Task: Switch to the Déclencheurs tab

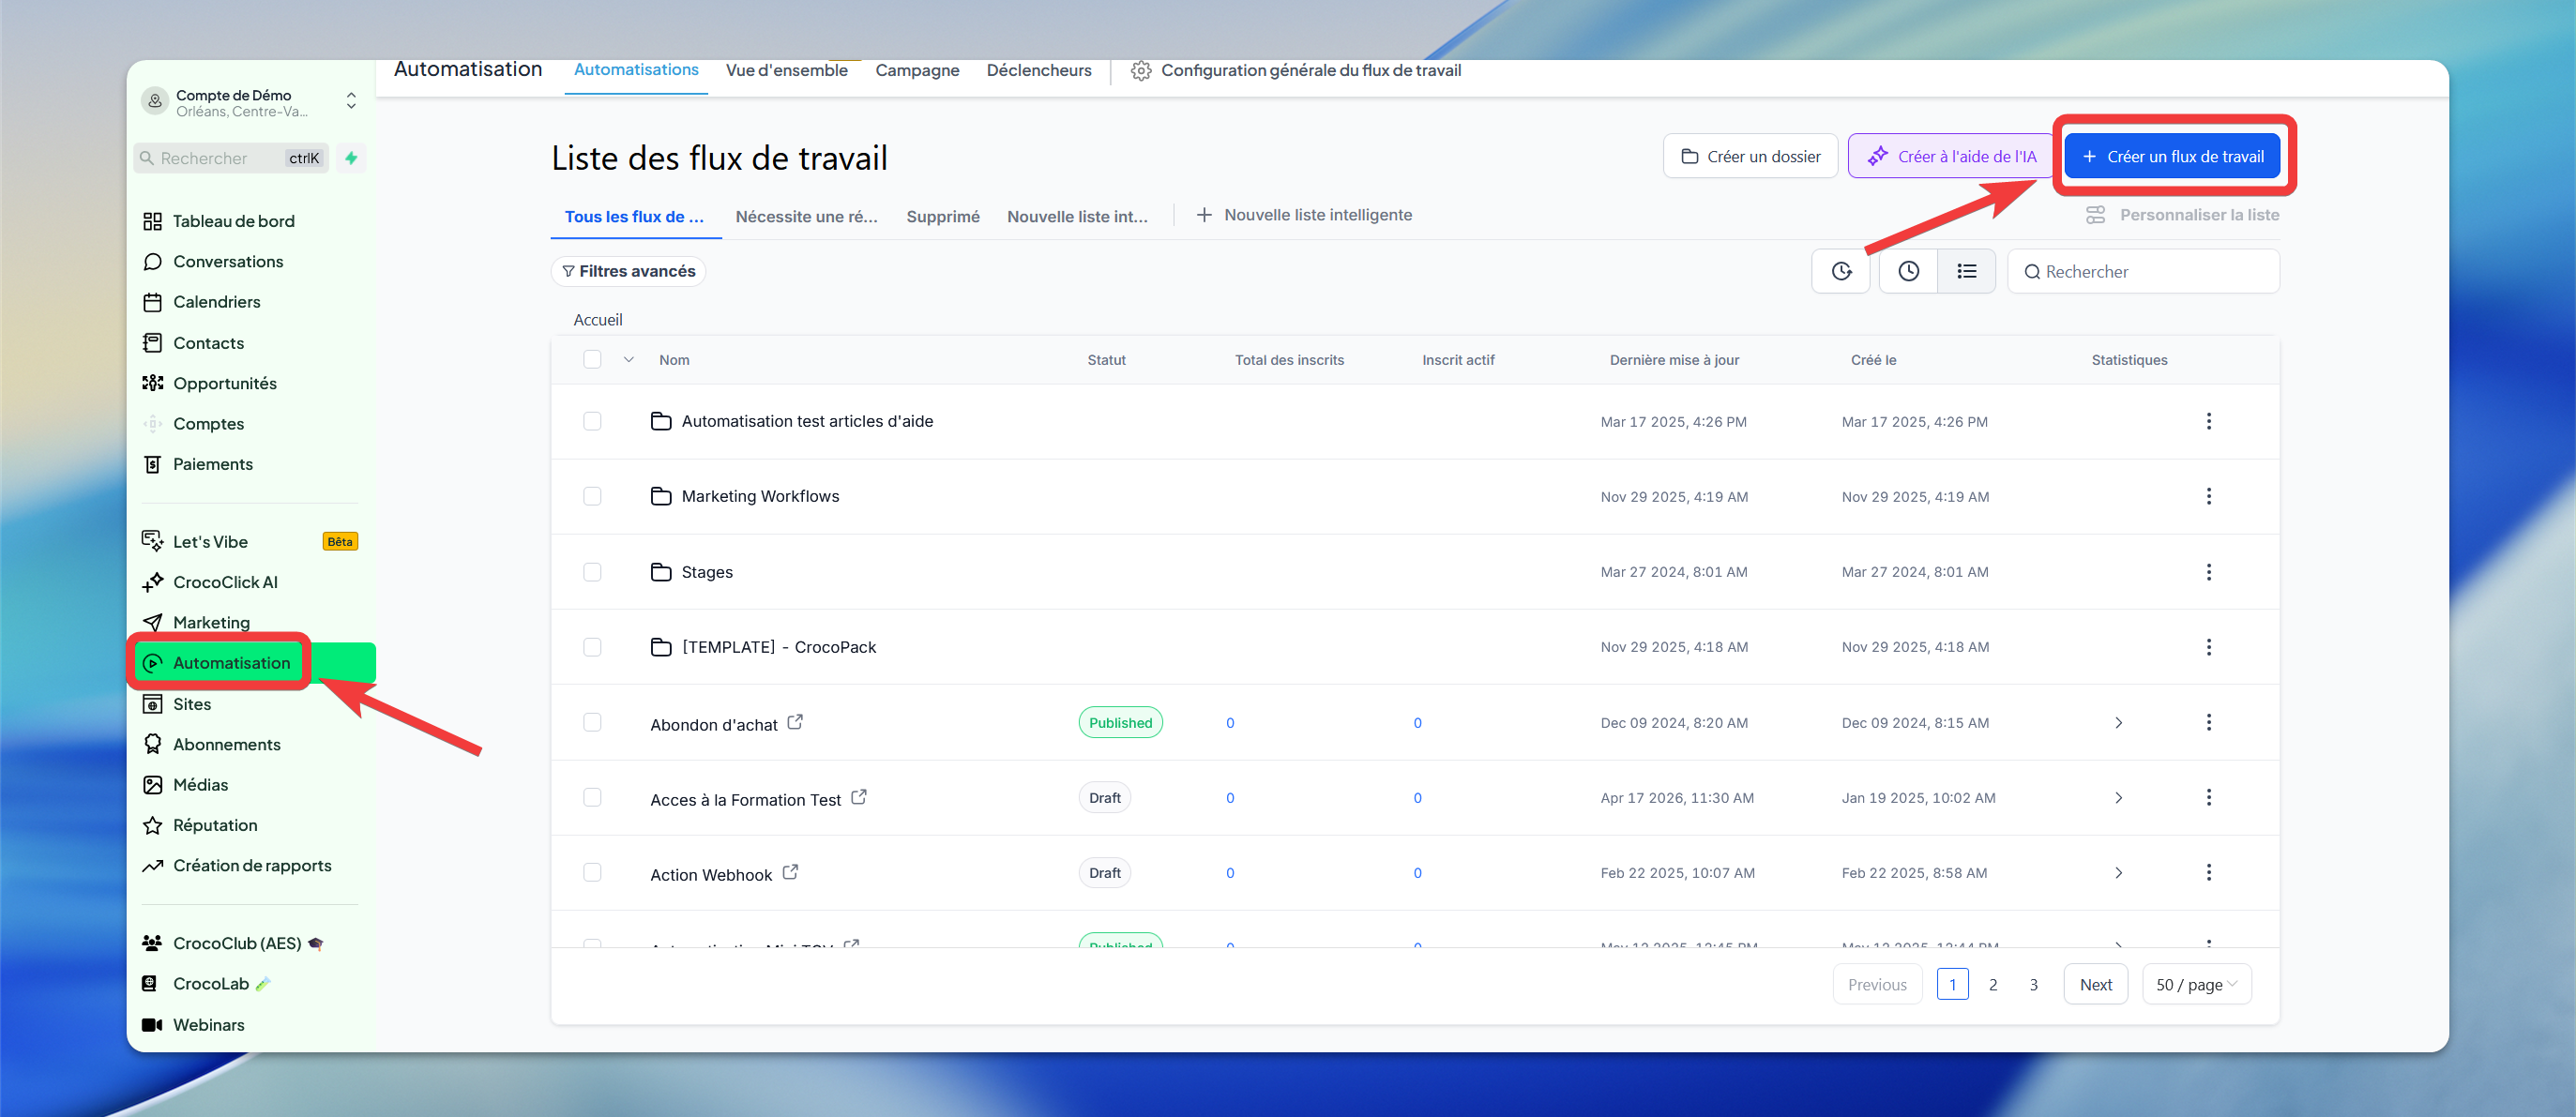Action: click(x=1038, y=70)
